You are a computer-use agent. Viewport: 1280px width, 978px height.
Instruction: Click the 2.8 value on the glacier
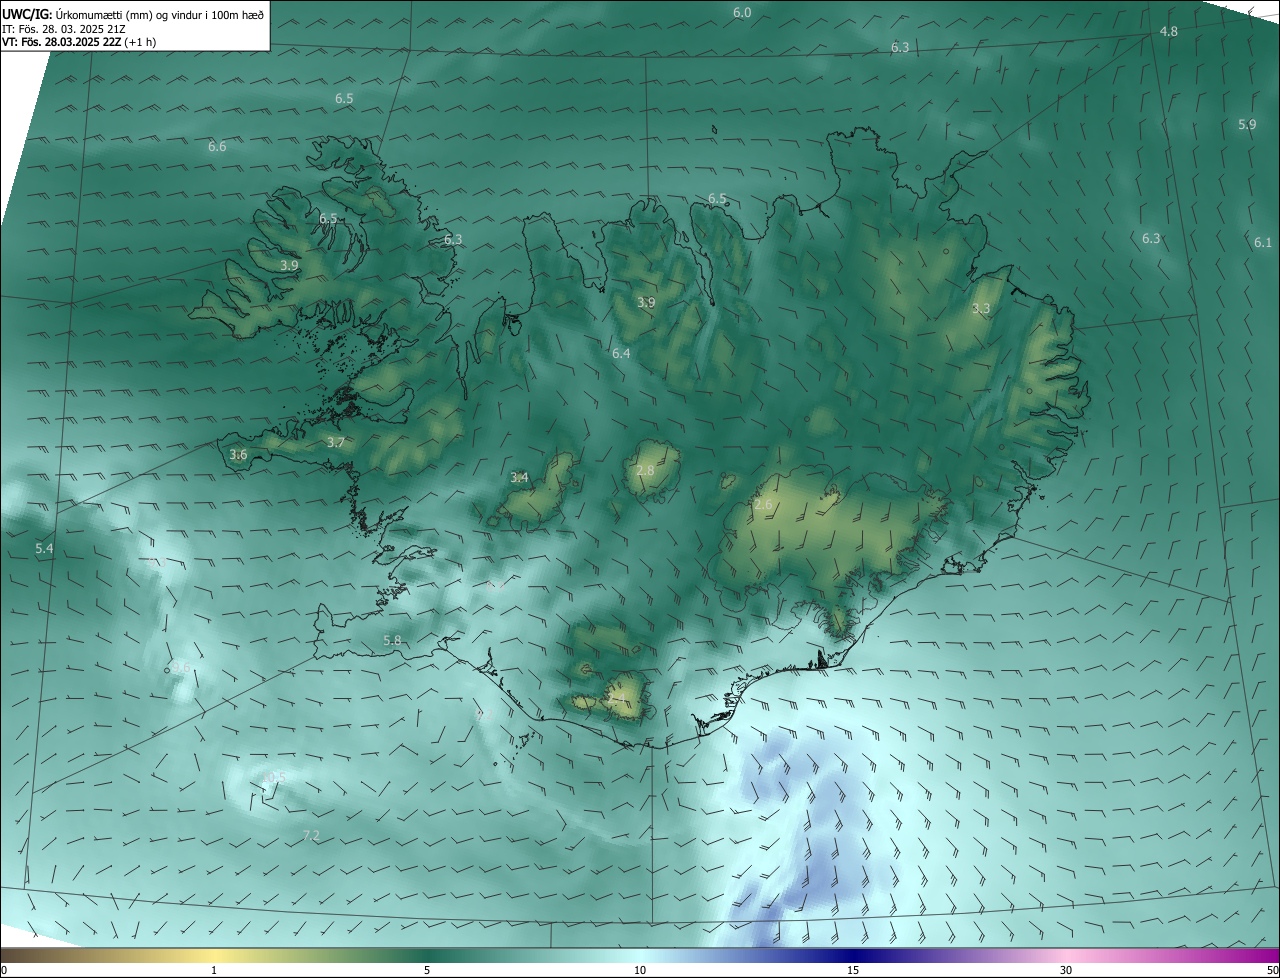click(645, 471)
